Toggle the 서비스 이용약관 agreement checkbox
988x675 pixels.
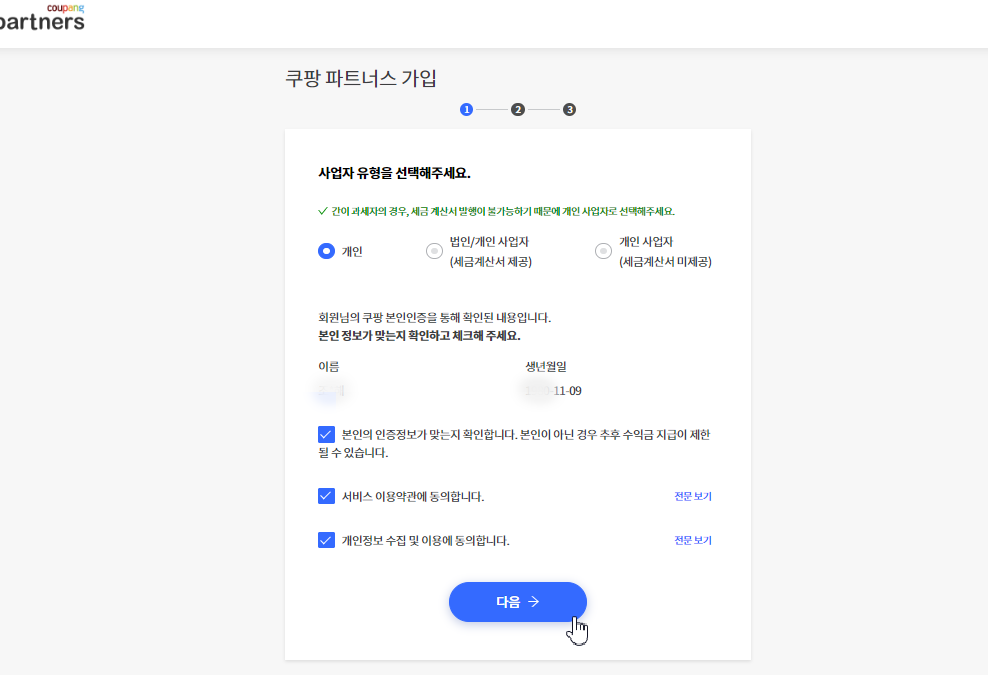tap(326, 495)
